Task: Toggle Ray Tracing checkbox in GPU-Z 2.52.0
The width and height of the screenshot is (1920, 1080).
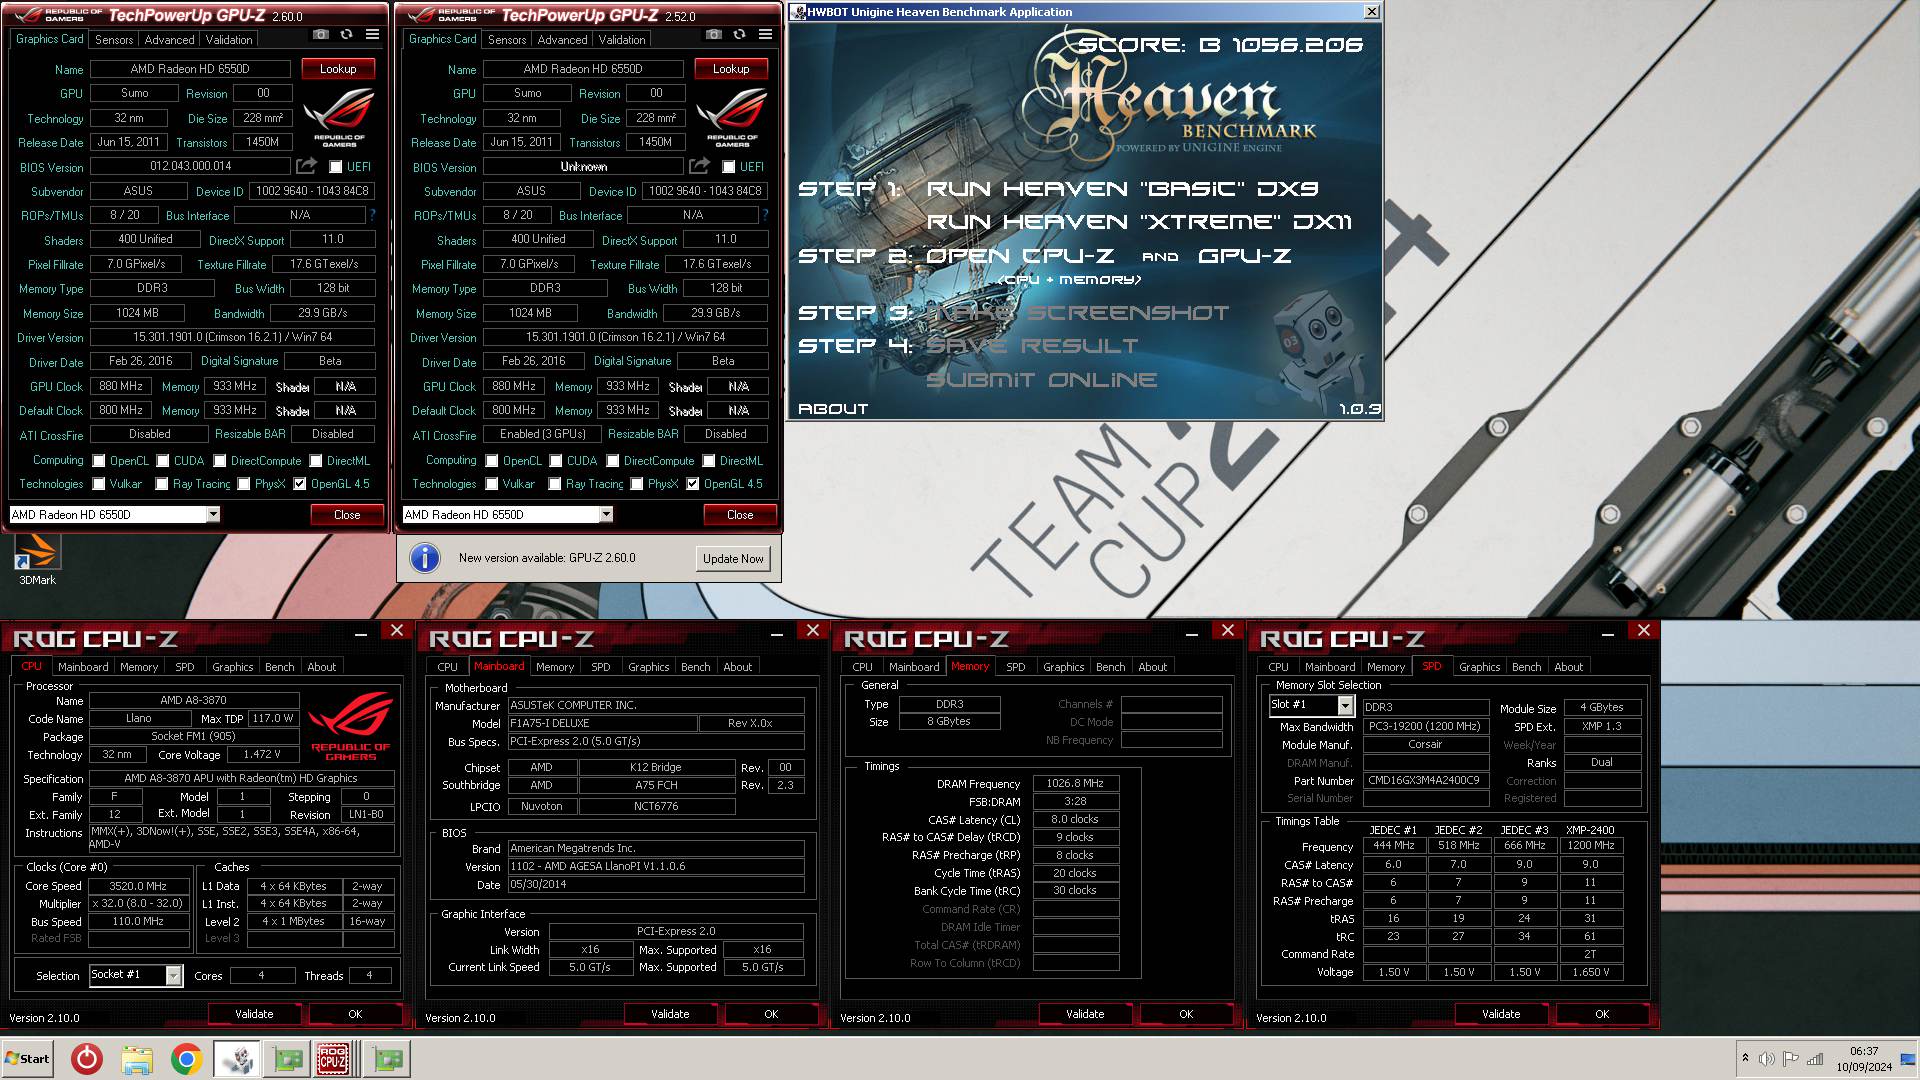Action: [x=555, y=484]
